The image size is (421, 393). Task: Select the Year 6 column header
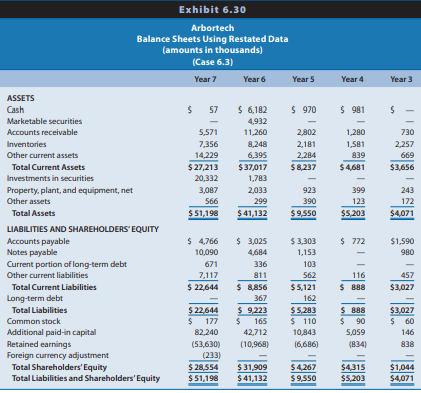tap(254, 79)
